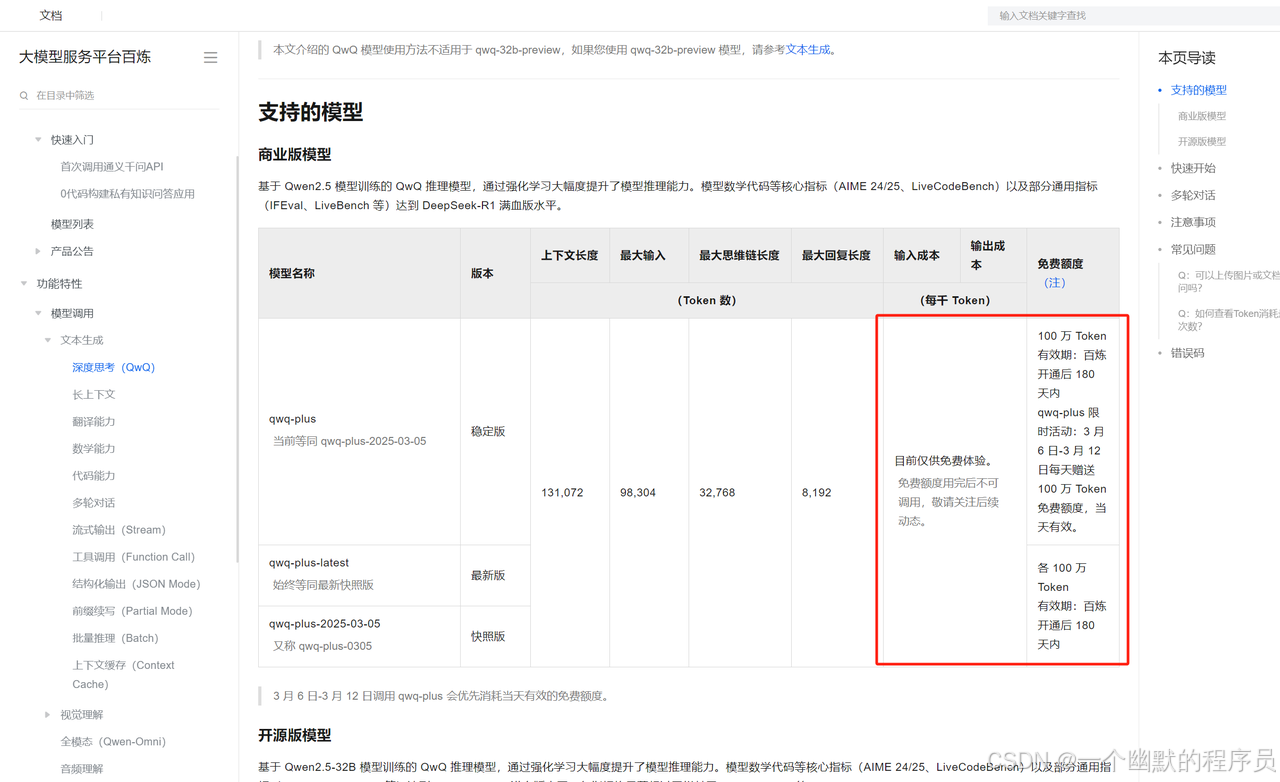Open 模型列表 in the sidebar
The image size is (1280, 782).
tap(72, 224)
